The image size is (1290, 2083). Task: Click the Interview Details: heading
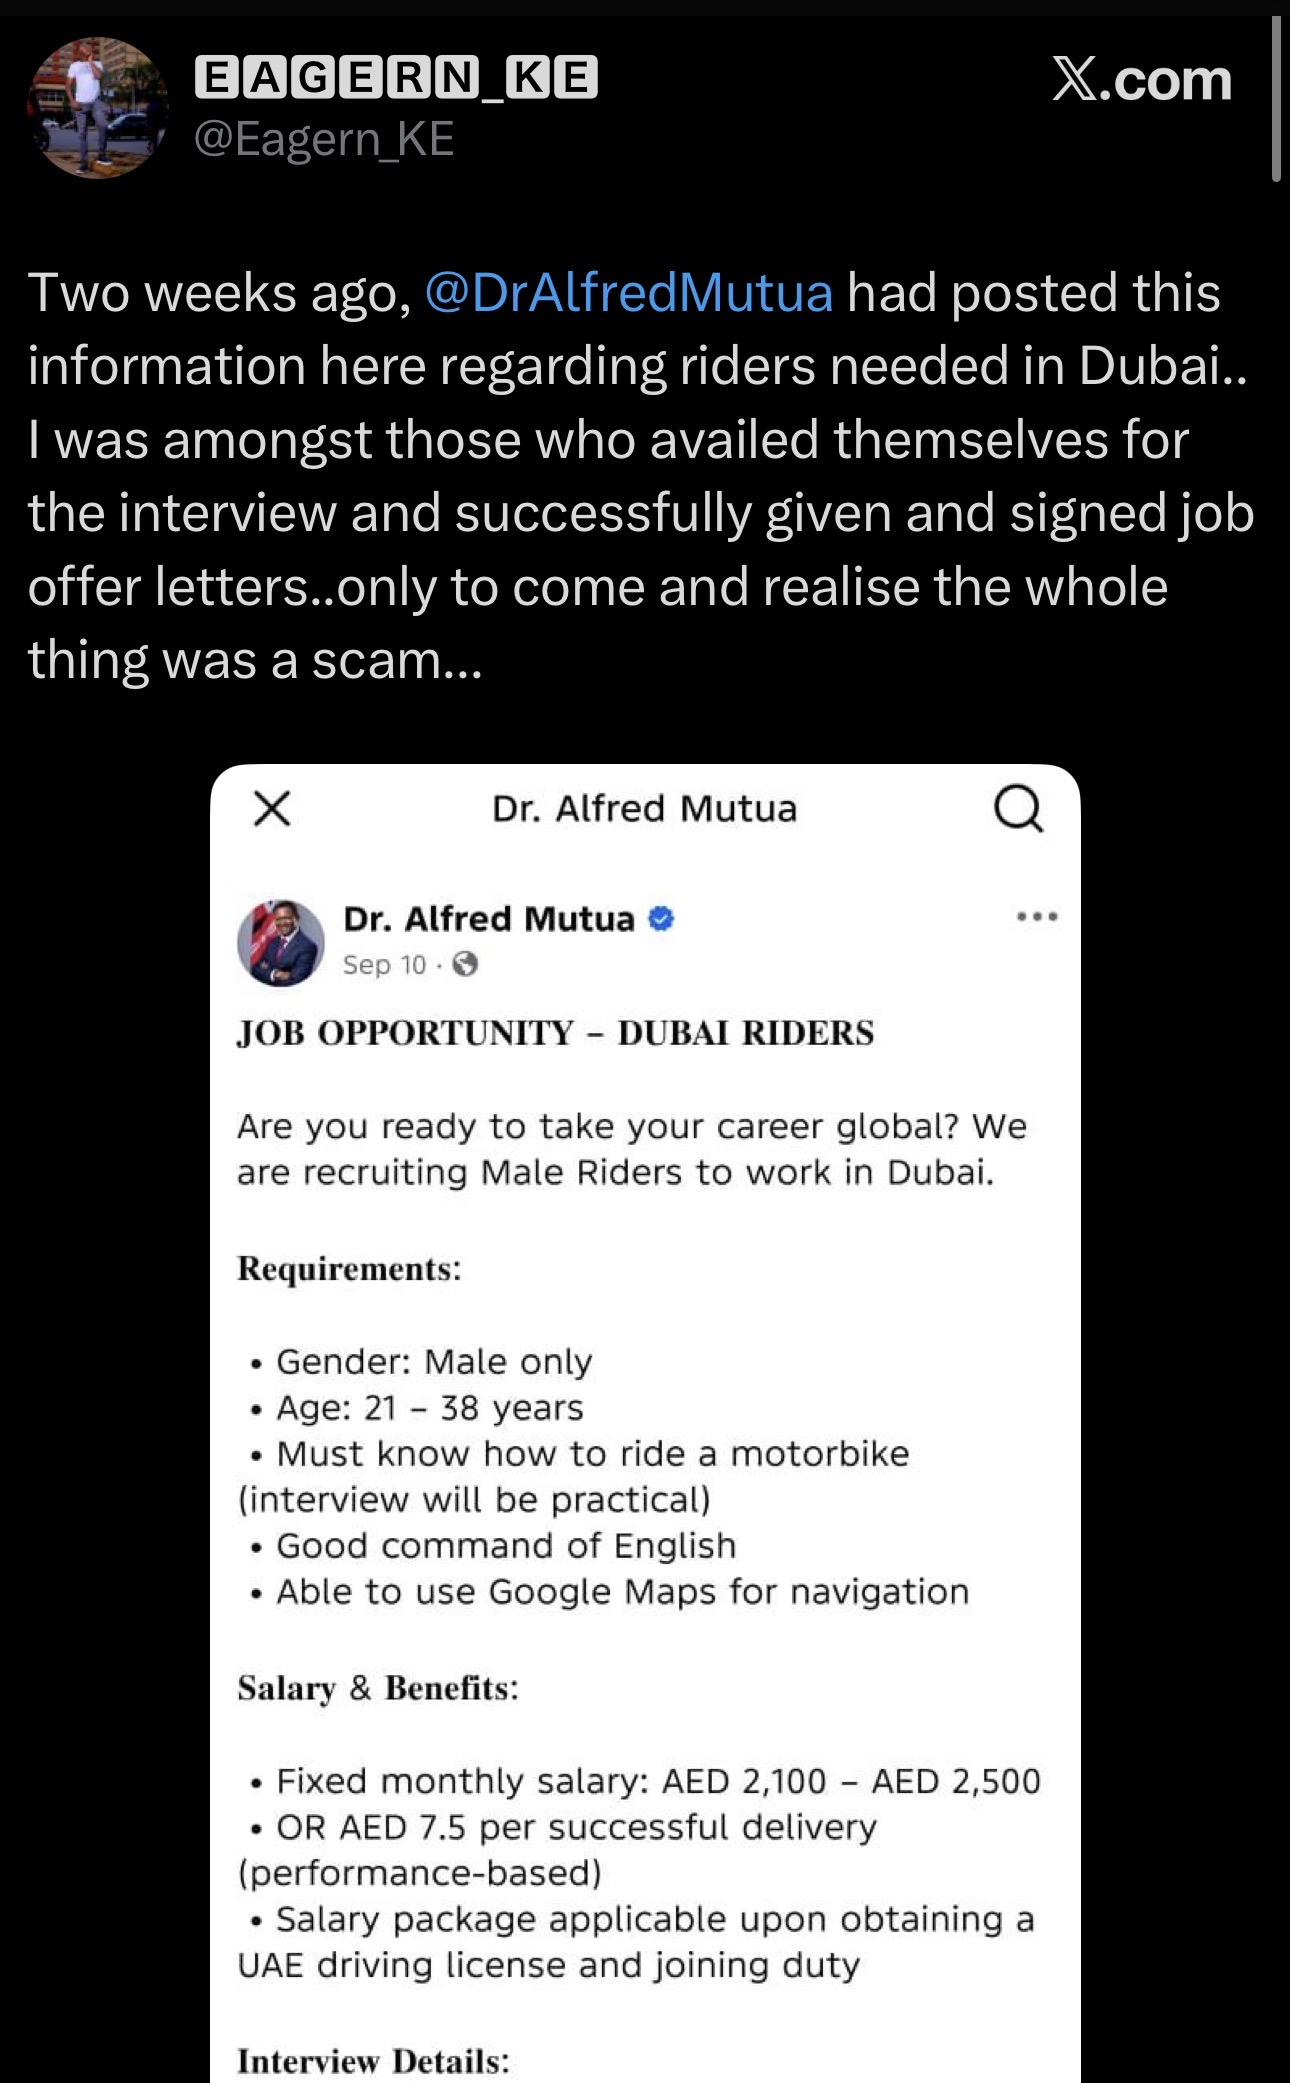pos(373,2061)
